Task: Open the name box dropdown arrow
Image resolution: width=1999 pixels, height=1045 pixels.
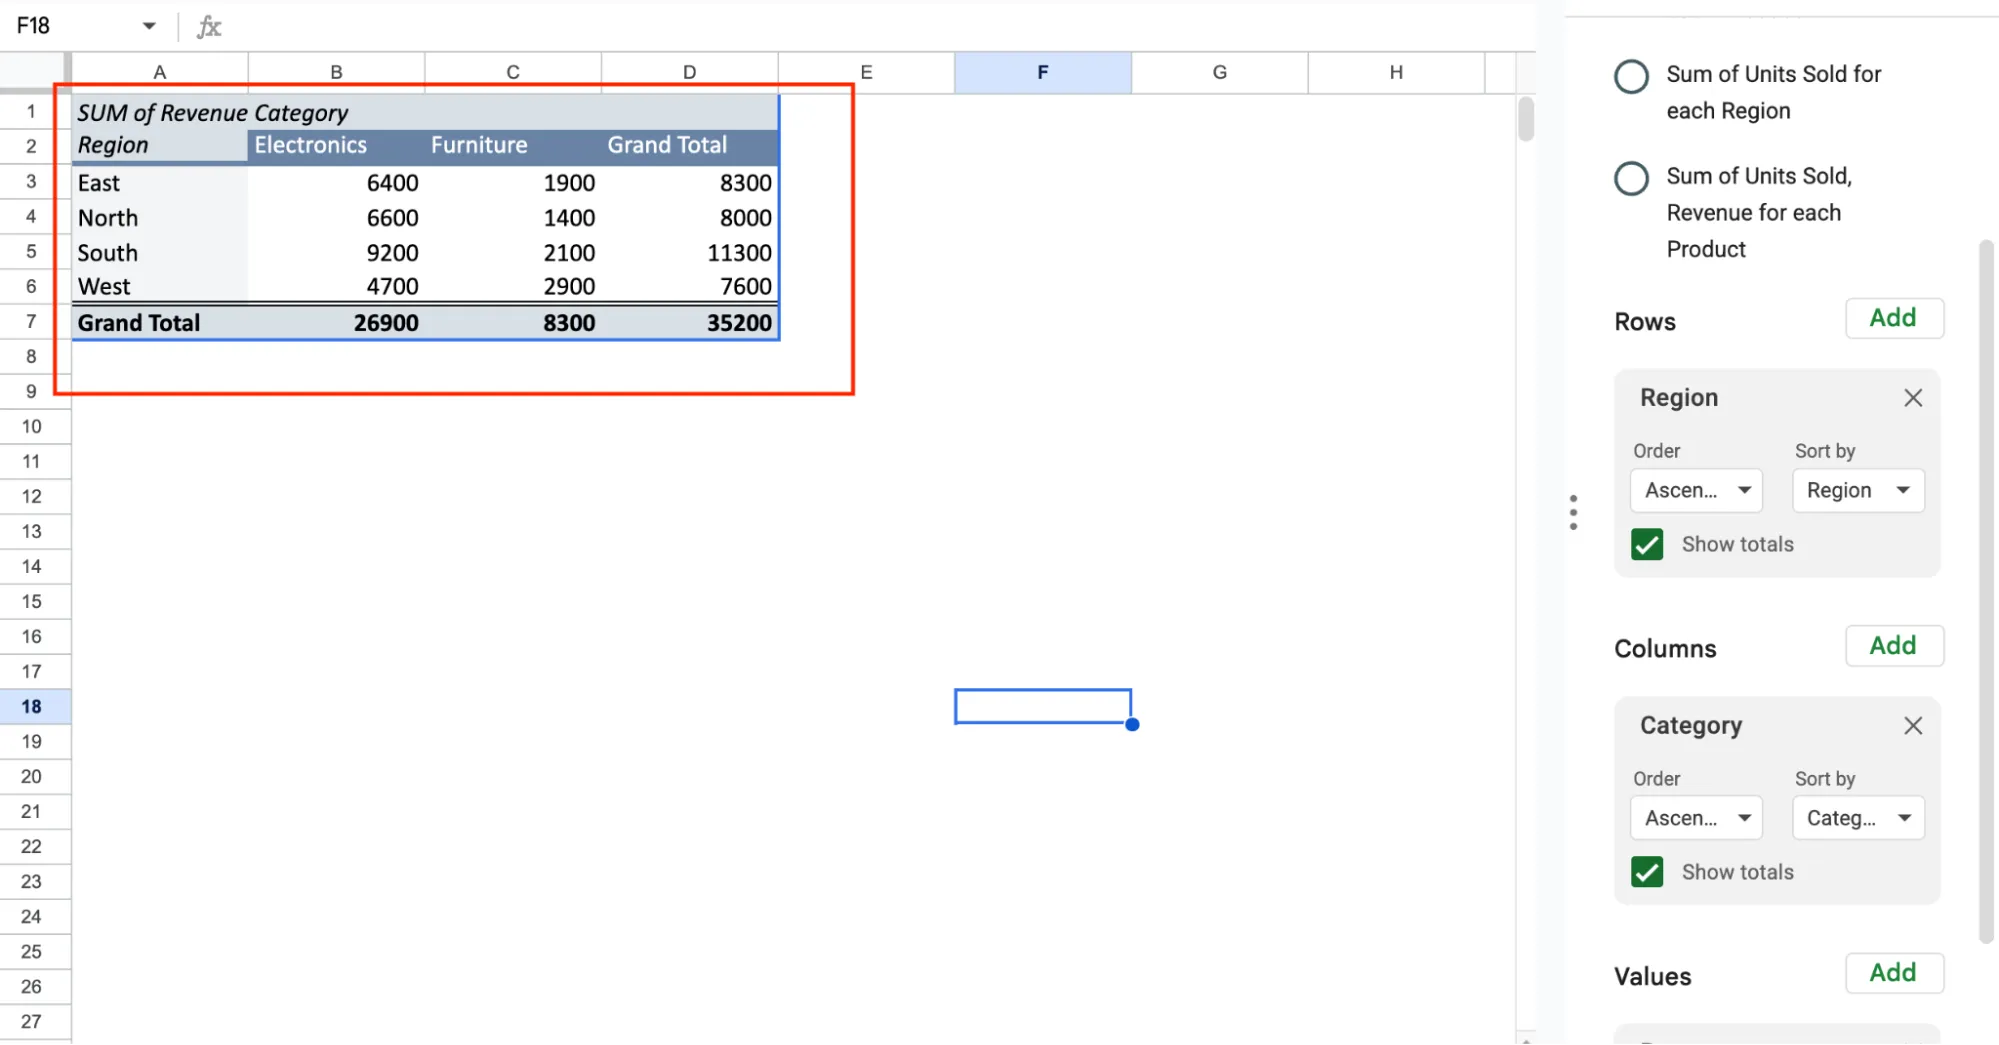Action: [x=148, y=25]
